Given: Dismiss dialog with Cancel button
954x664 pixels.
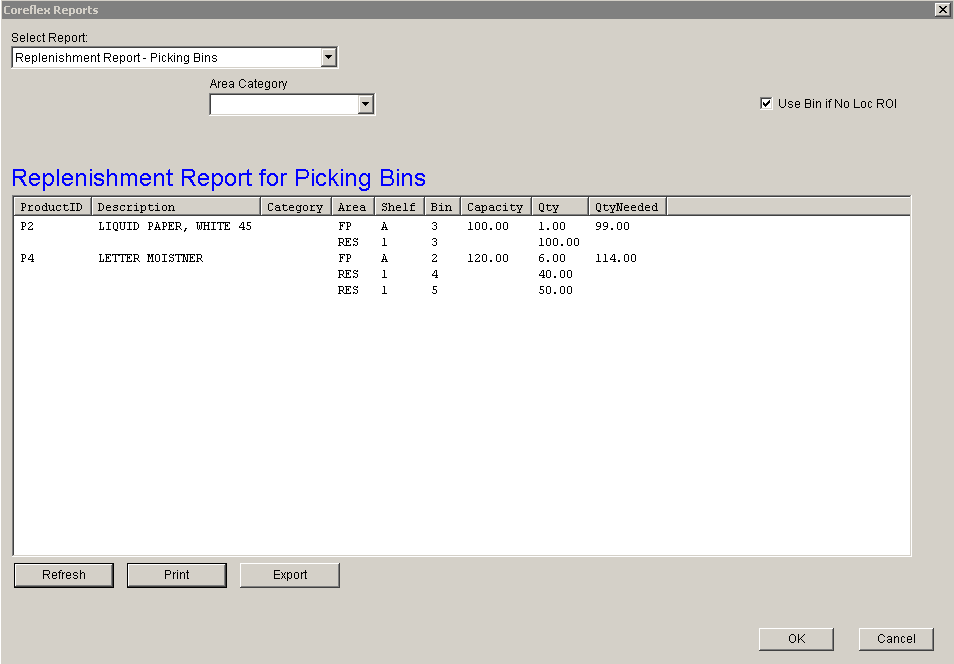Looking at the screenshot, I should pyautogui.click(x=896, y=638).
